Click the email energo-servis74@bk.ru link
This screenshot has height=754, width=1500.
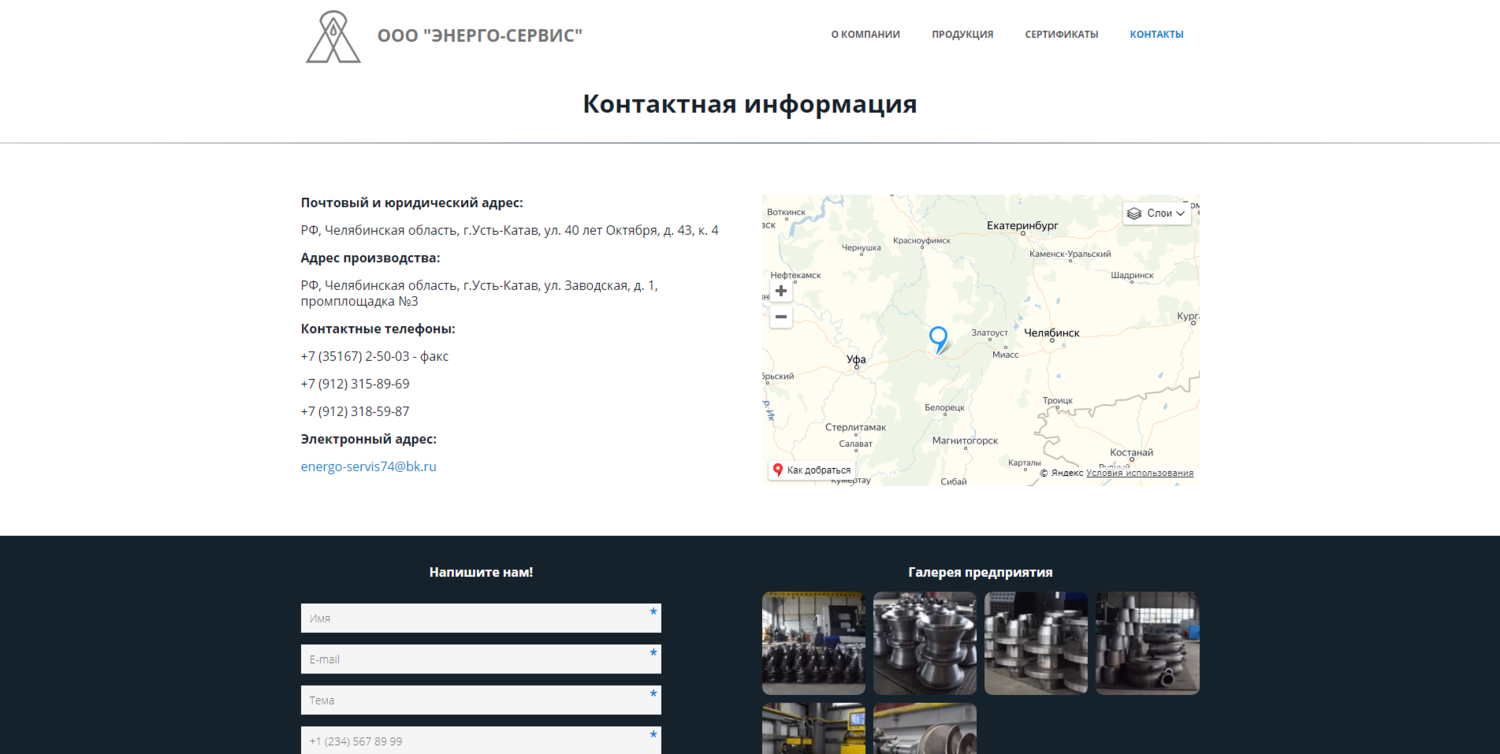point(369,466)
